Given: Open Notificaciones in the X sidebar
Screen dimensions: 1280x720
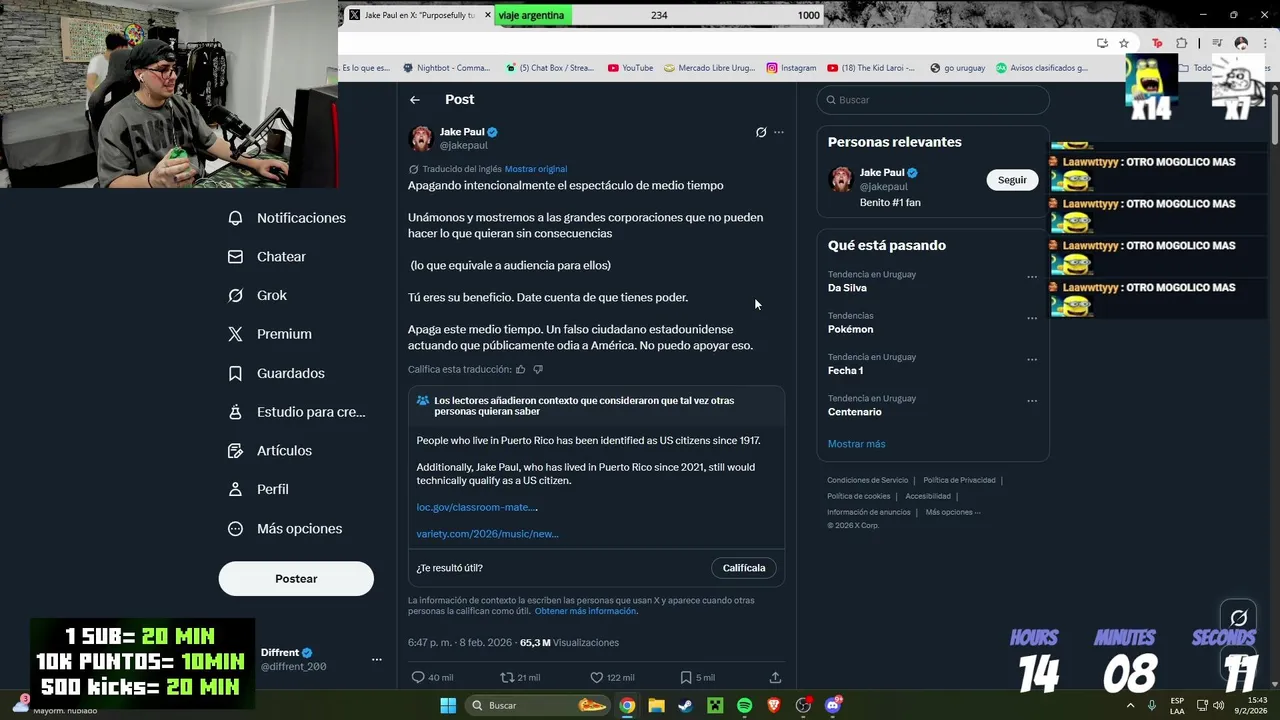Looking at the screenshot, I should point(287,218).
